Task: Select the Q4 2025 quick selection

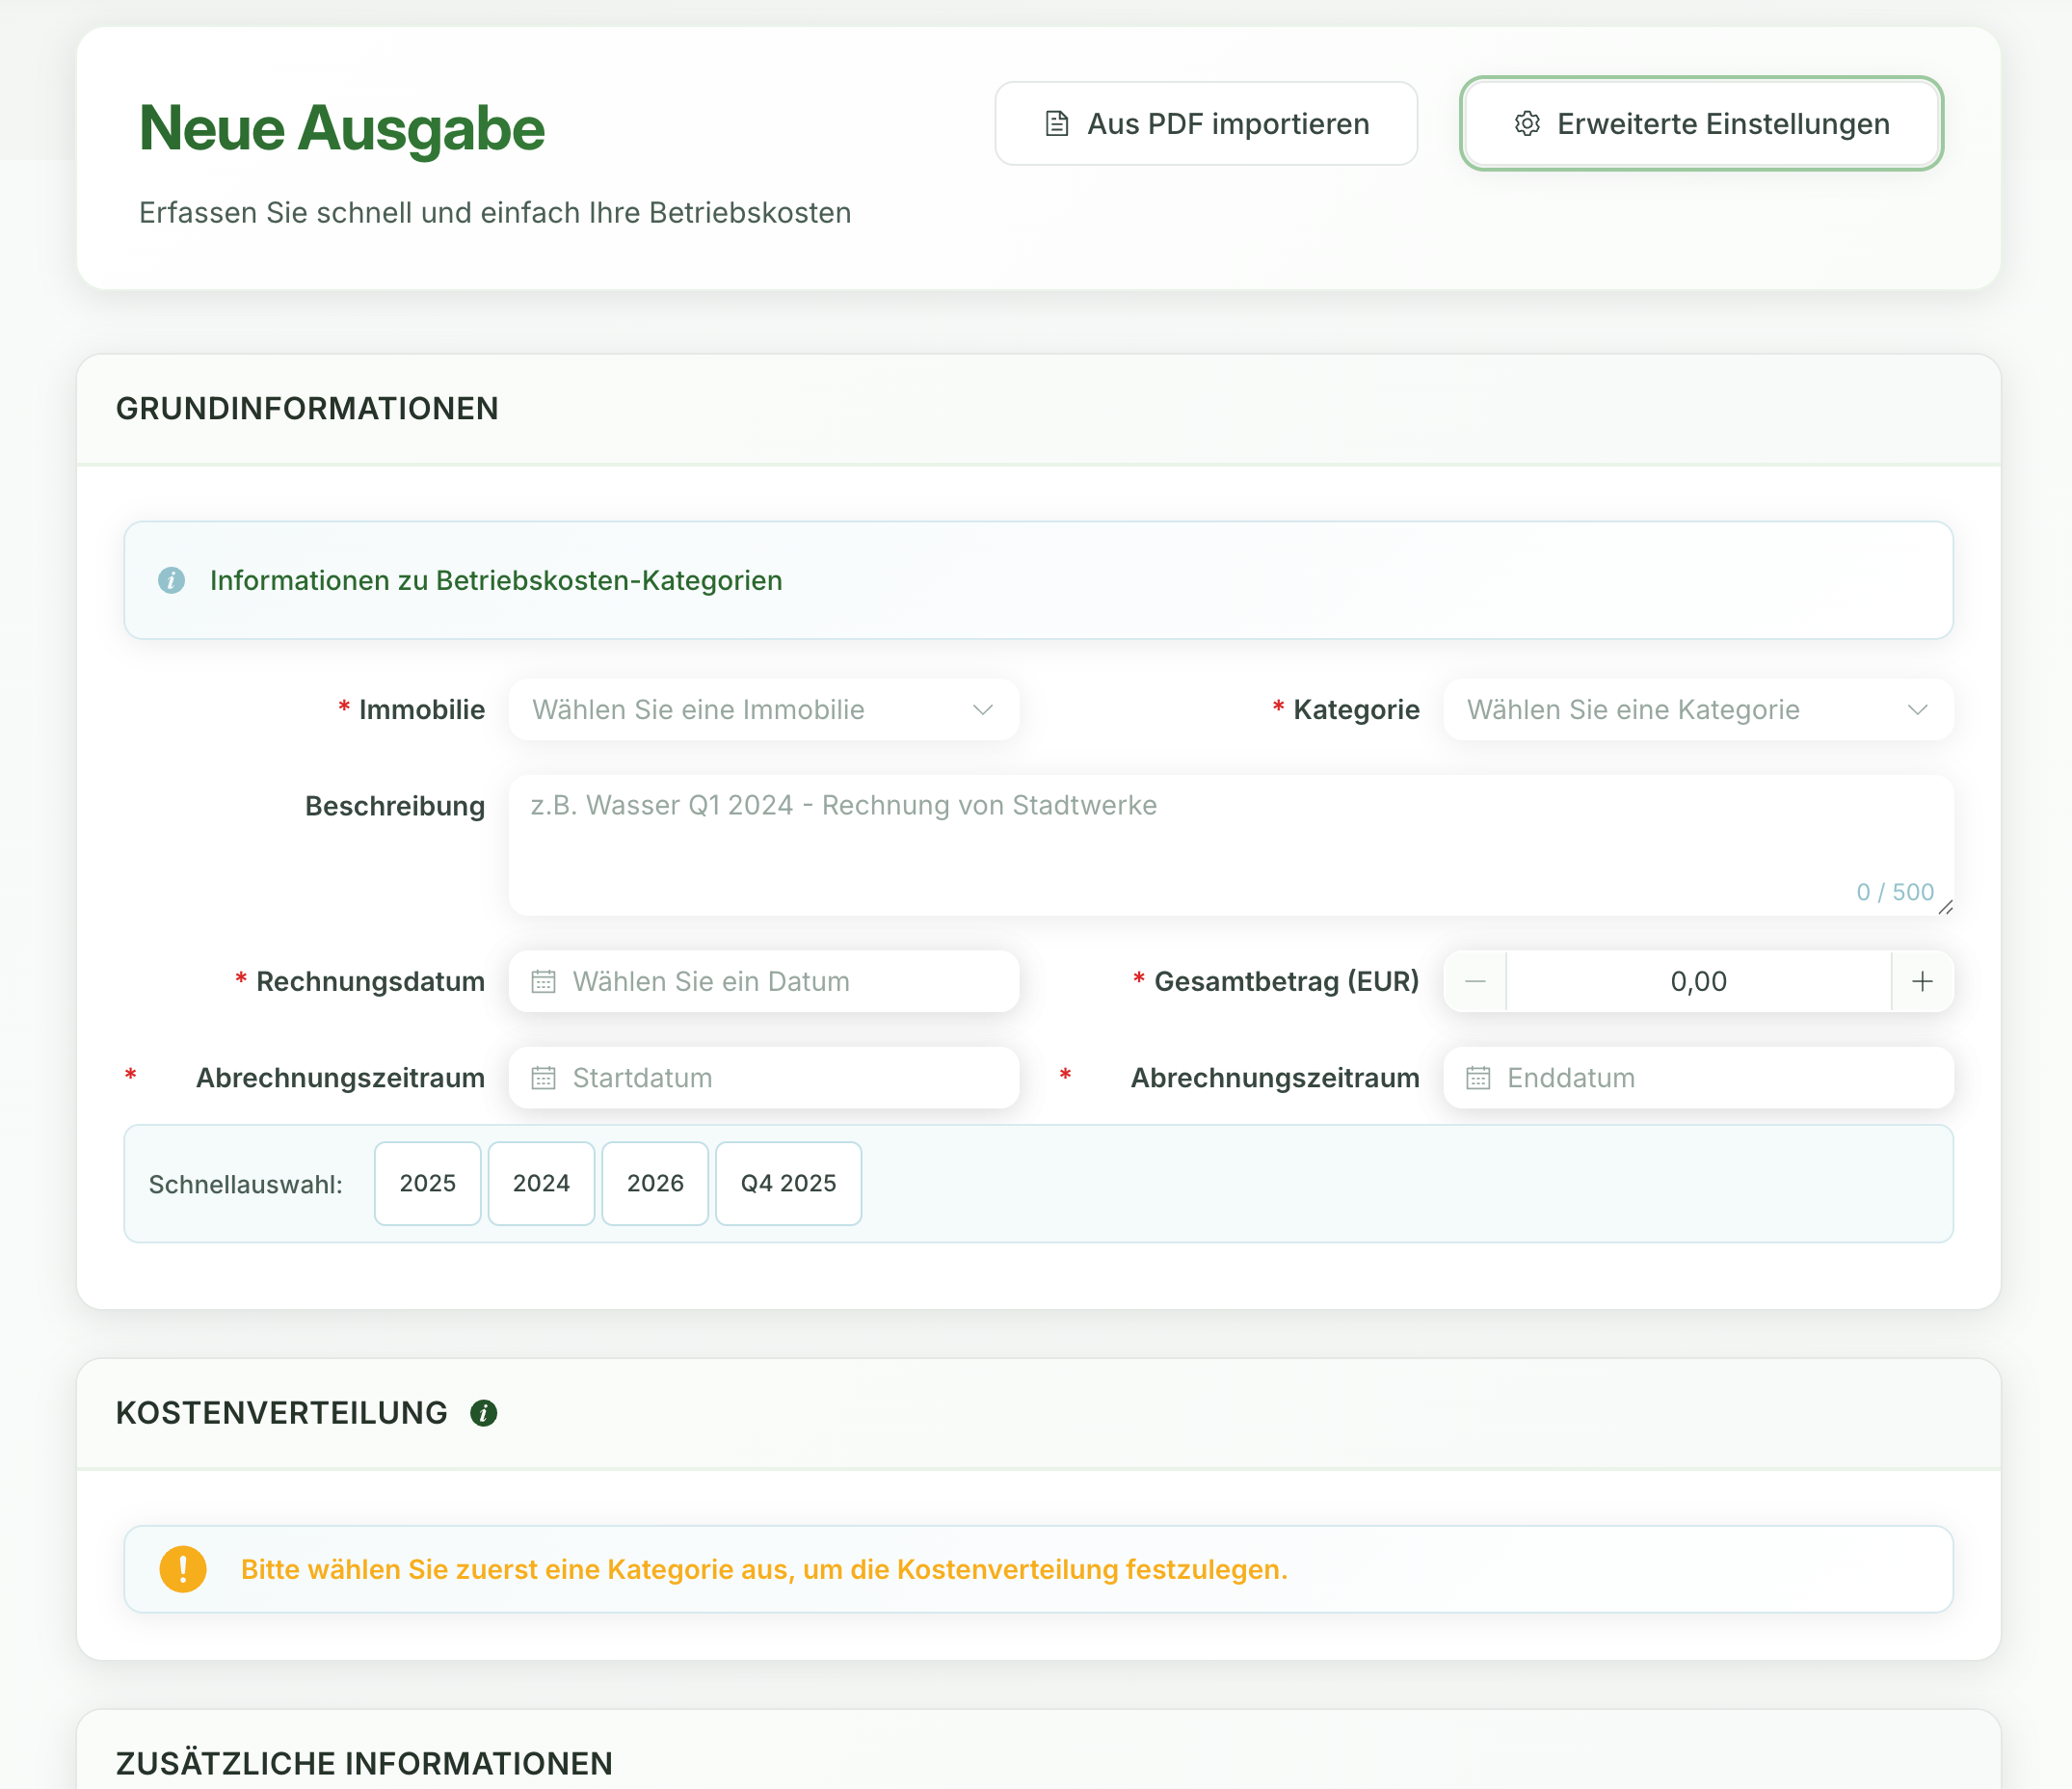Action: (x=787, y=1183)
